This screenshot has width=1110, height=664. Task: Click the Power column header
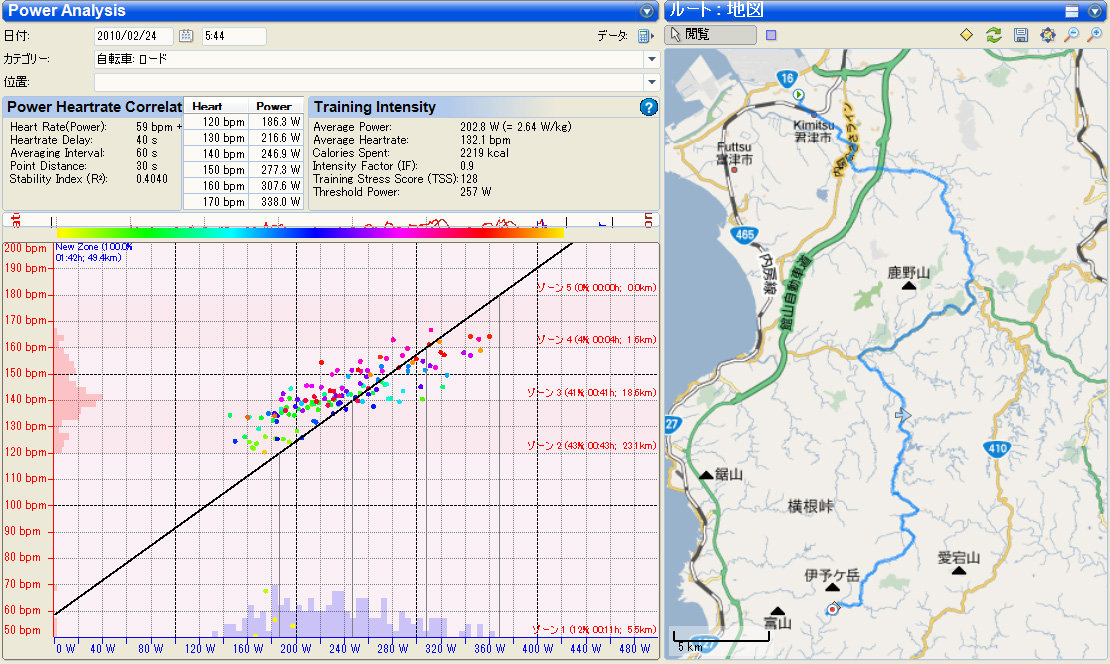point(274,106)
